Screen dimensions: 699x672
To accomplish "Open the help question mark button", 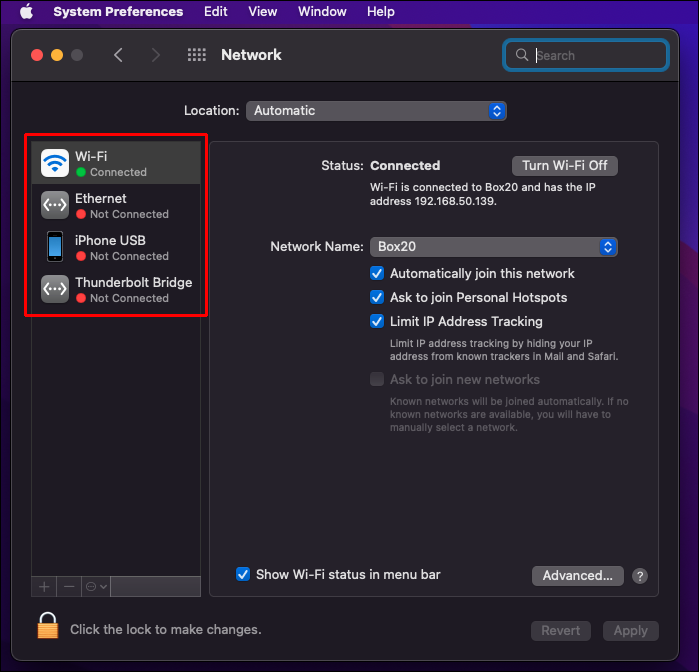I will pyautogui.click(x=640, y=576).
